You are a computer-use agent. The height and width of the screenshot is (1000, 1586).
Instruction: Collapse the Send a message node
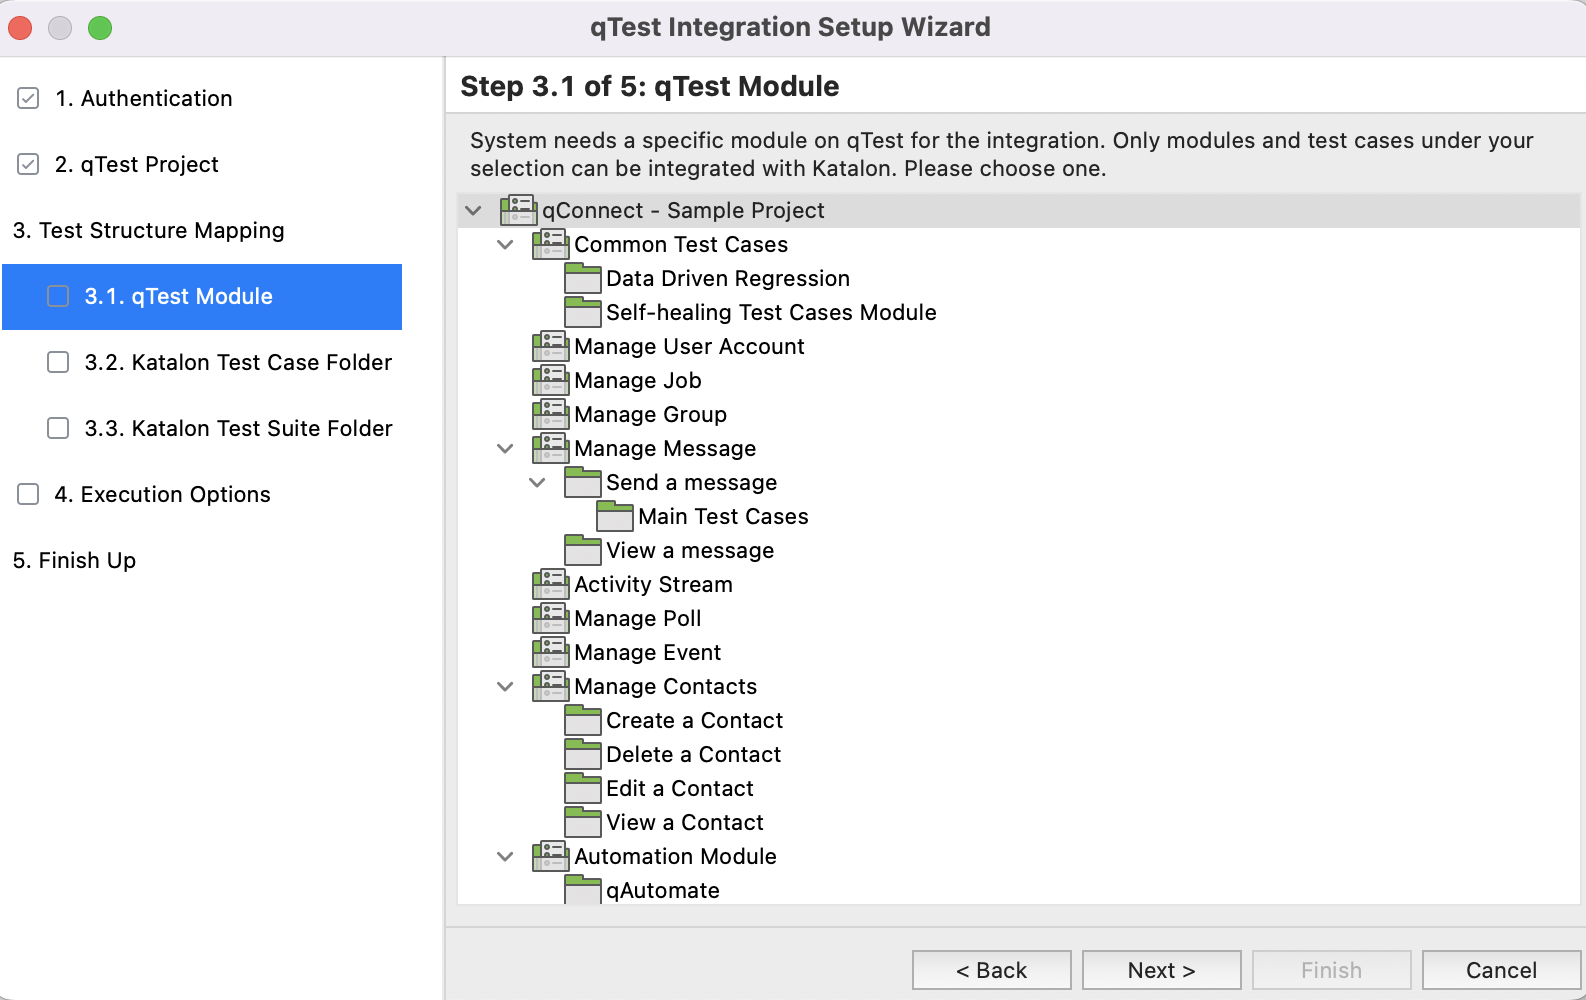click(x=537, y=483)
